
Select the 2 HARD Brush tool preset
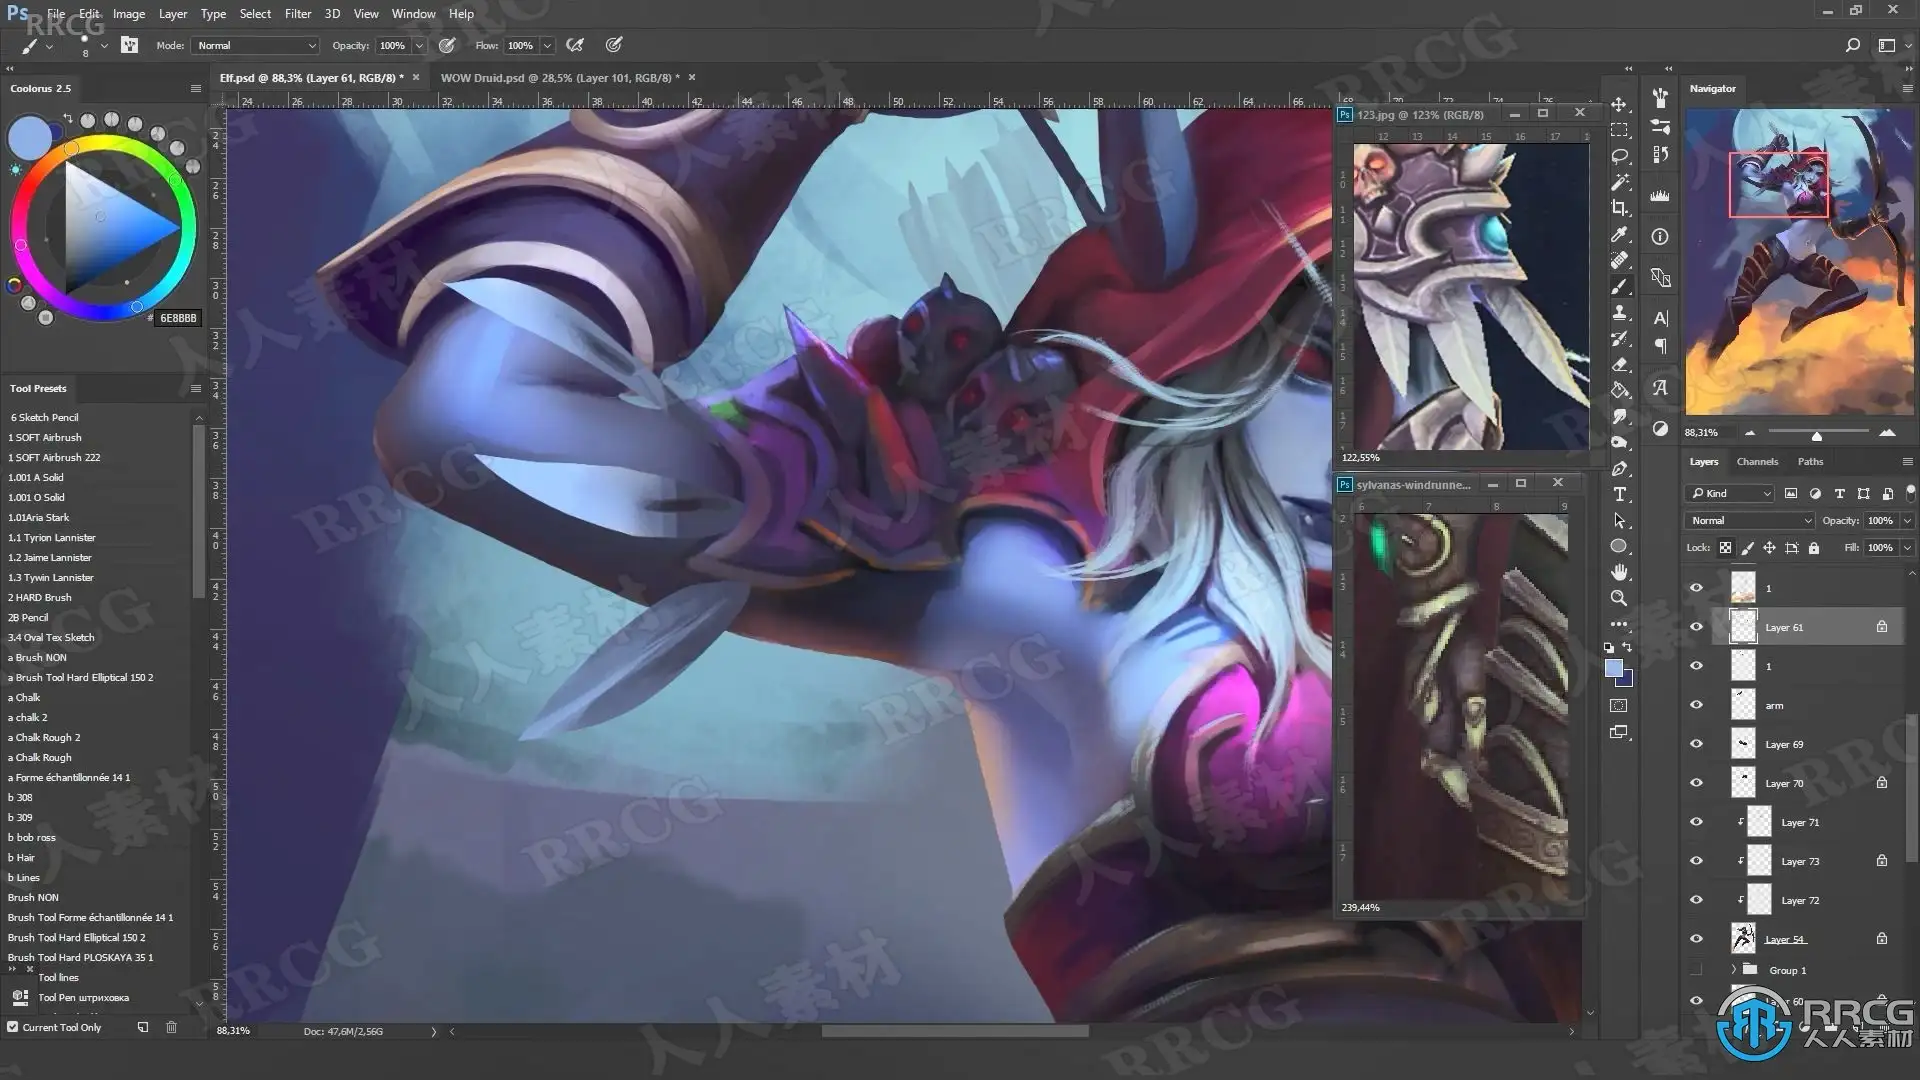pyautogui.click(x=40, y=597)
